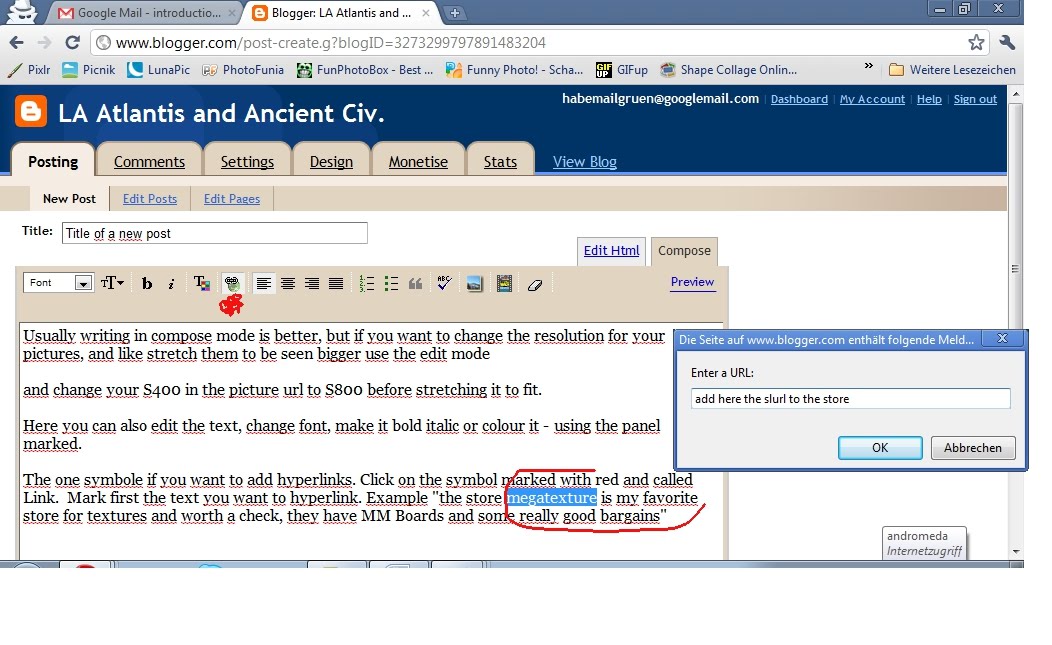Image resolution: width=1052 pixels, height=645 pixels.
Task: Remove formatting with the eraser icon
Action: [x=535, y=285]
